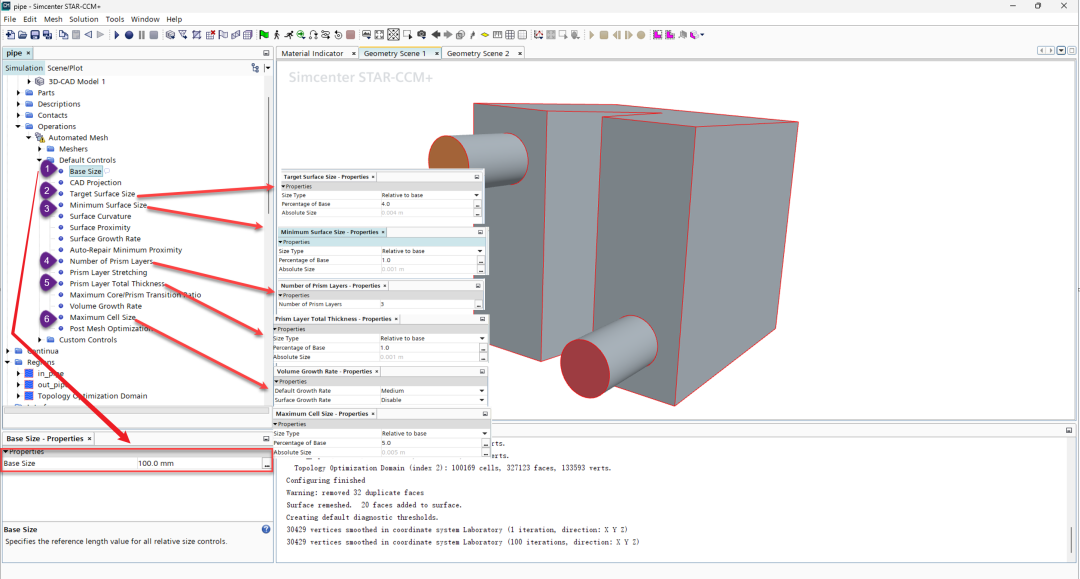The height and width of the screenshot is (579, 1080).
Task: Click the previous view left arrow
Action: pyautogui.click(x=436, y=34)
